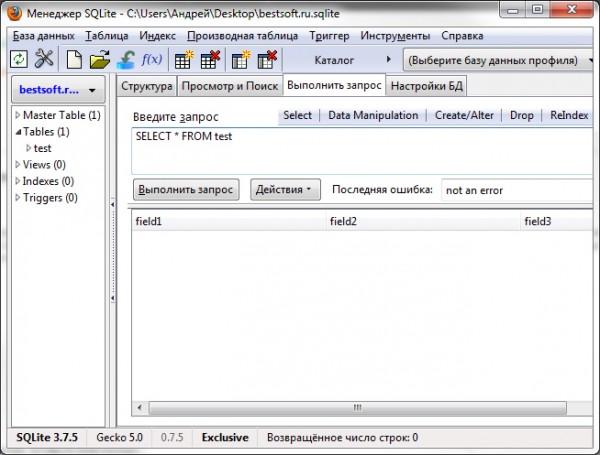Switch to the Настройки БД tab
Viewport: 600px width, 455px height.
click(x=427, y=86)
